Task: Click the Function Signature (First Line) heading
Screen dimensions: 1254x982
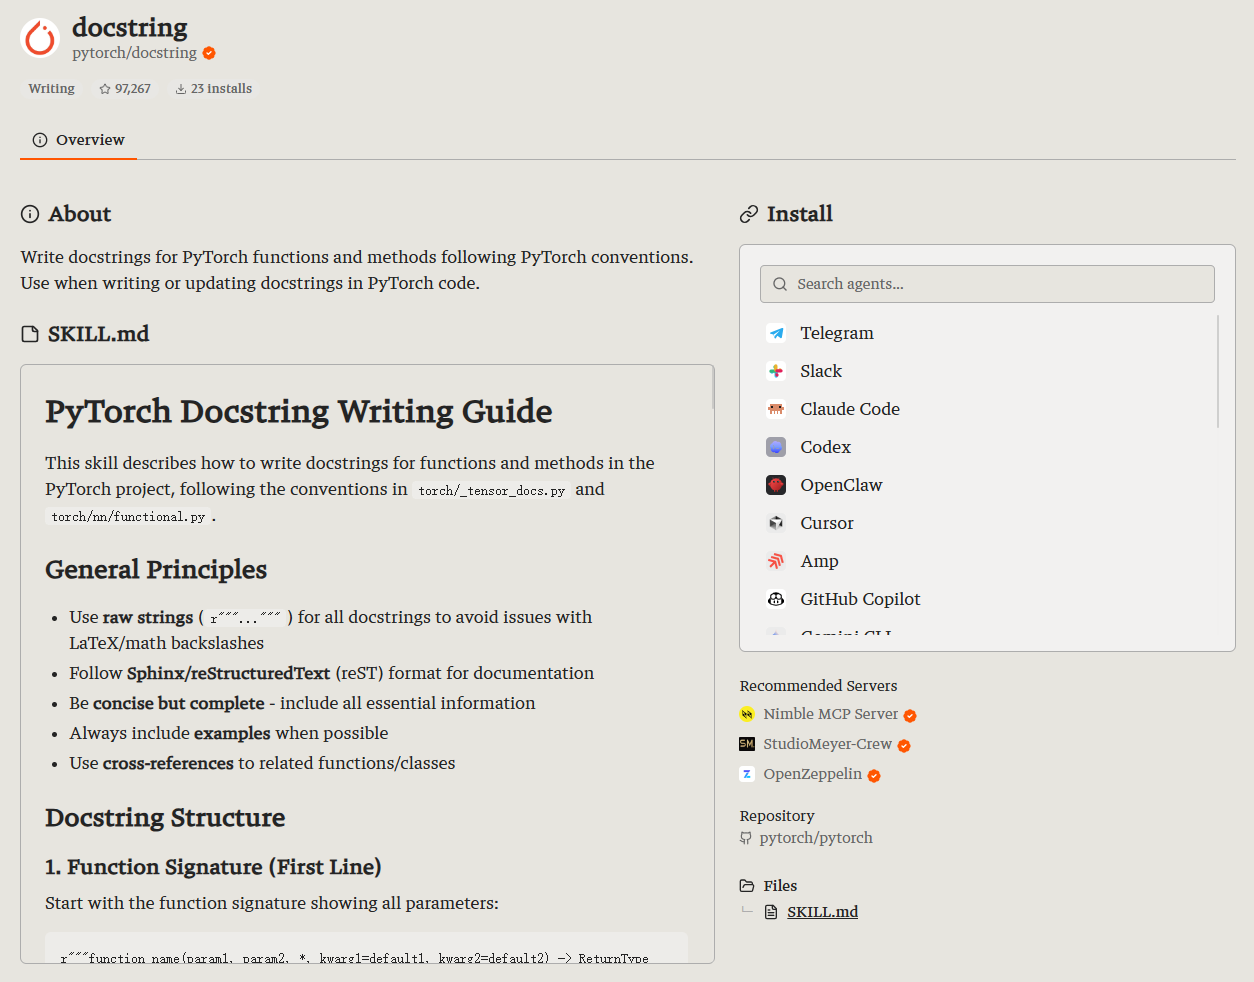Action: pos(213,867)
